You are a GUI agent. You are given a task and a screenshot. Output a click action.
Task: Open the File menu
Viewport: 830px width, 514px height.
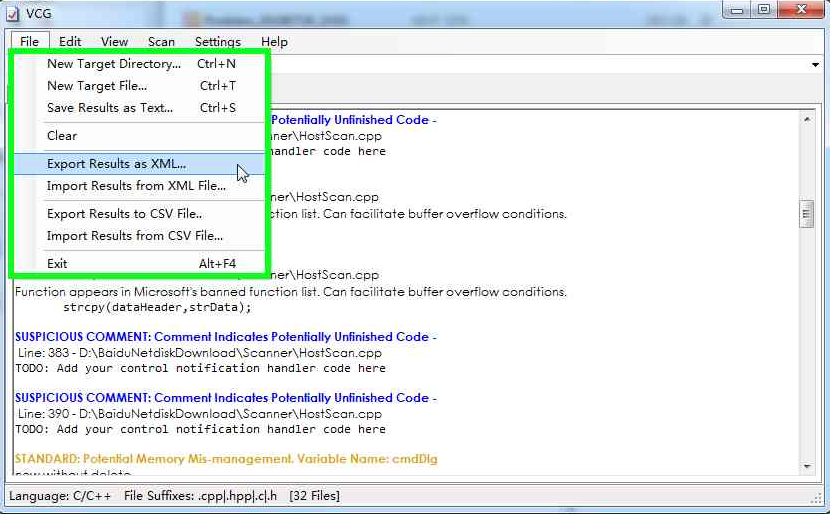coord(29,42)
